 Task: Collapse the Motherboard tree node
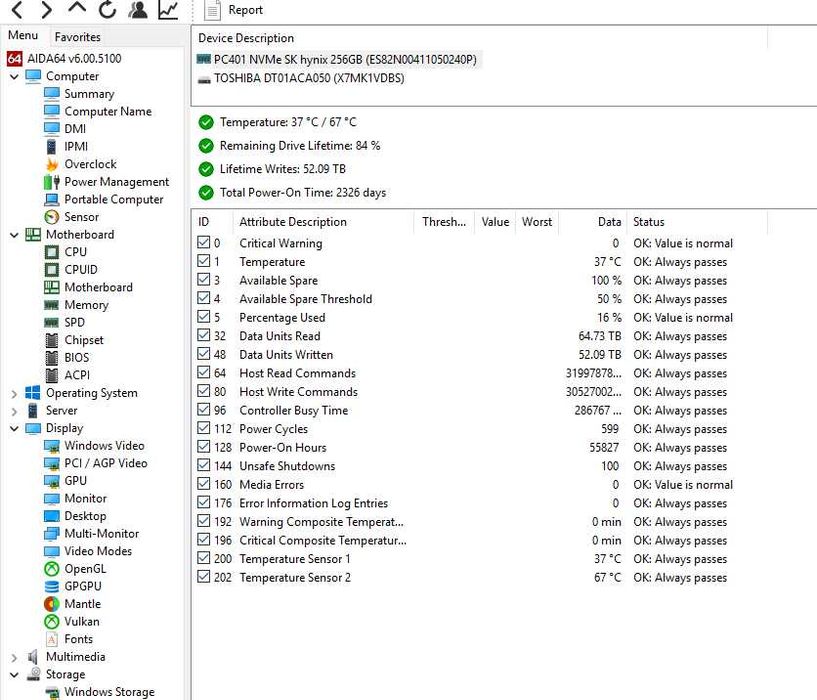click(14, 235)
